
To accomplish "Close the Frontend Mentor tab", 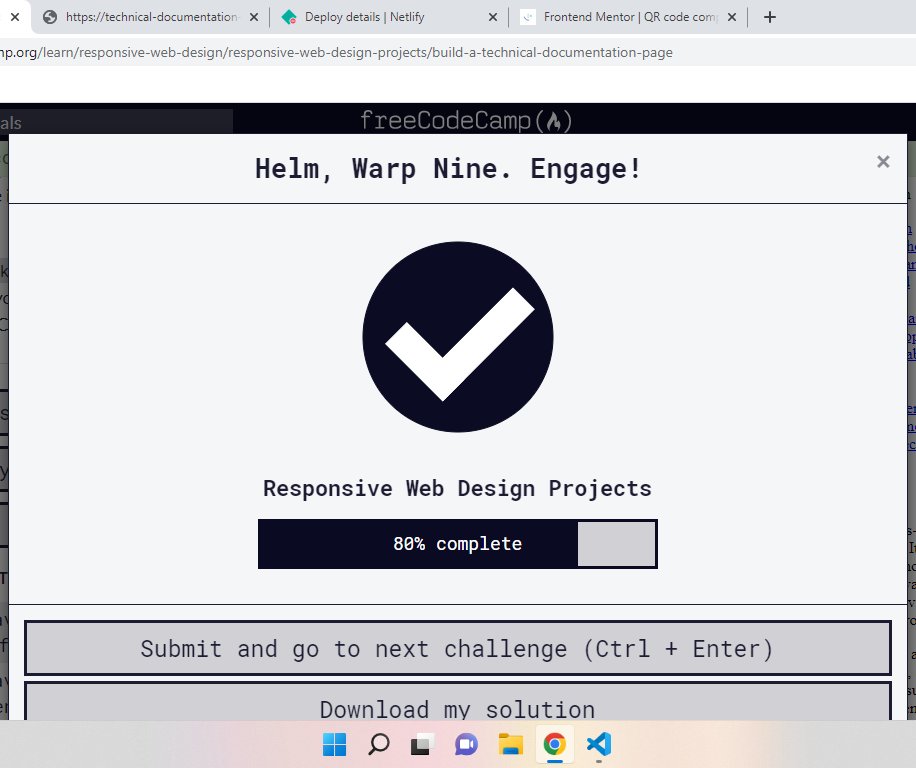I will [x=731, y=18].
